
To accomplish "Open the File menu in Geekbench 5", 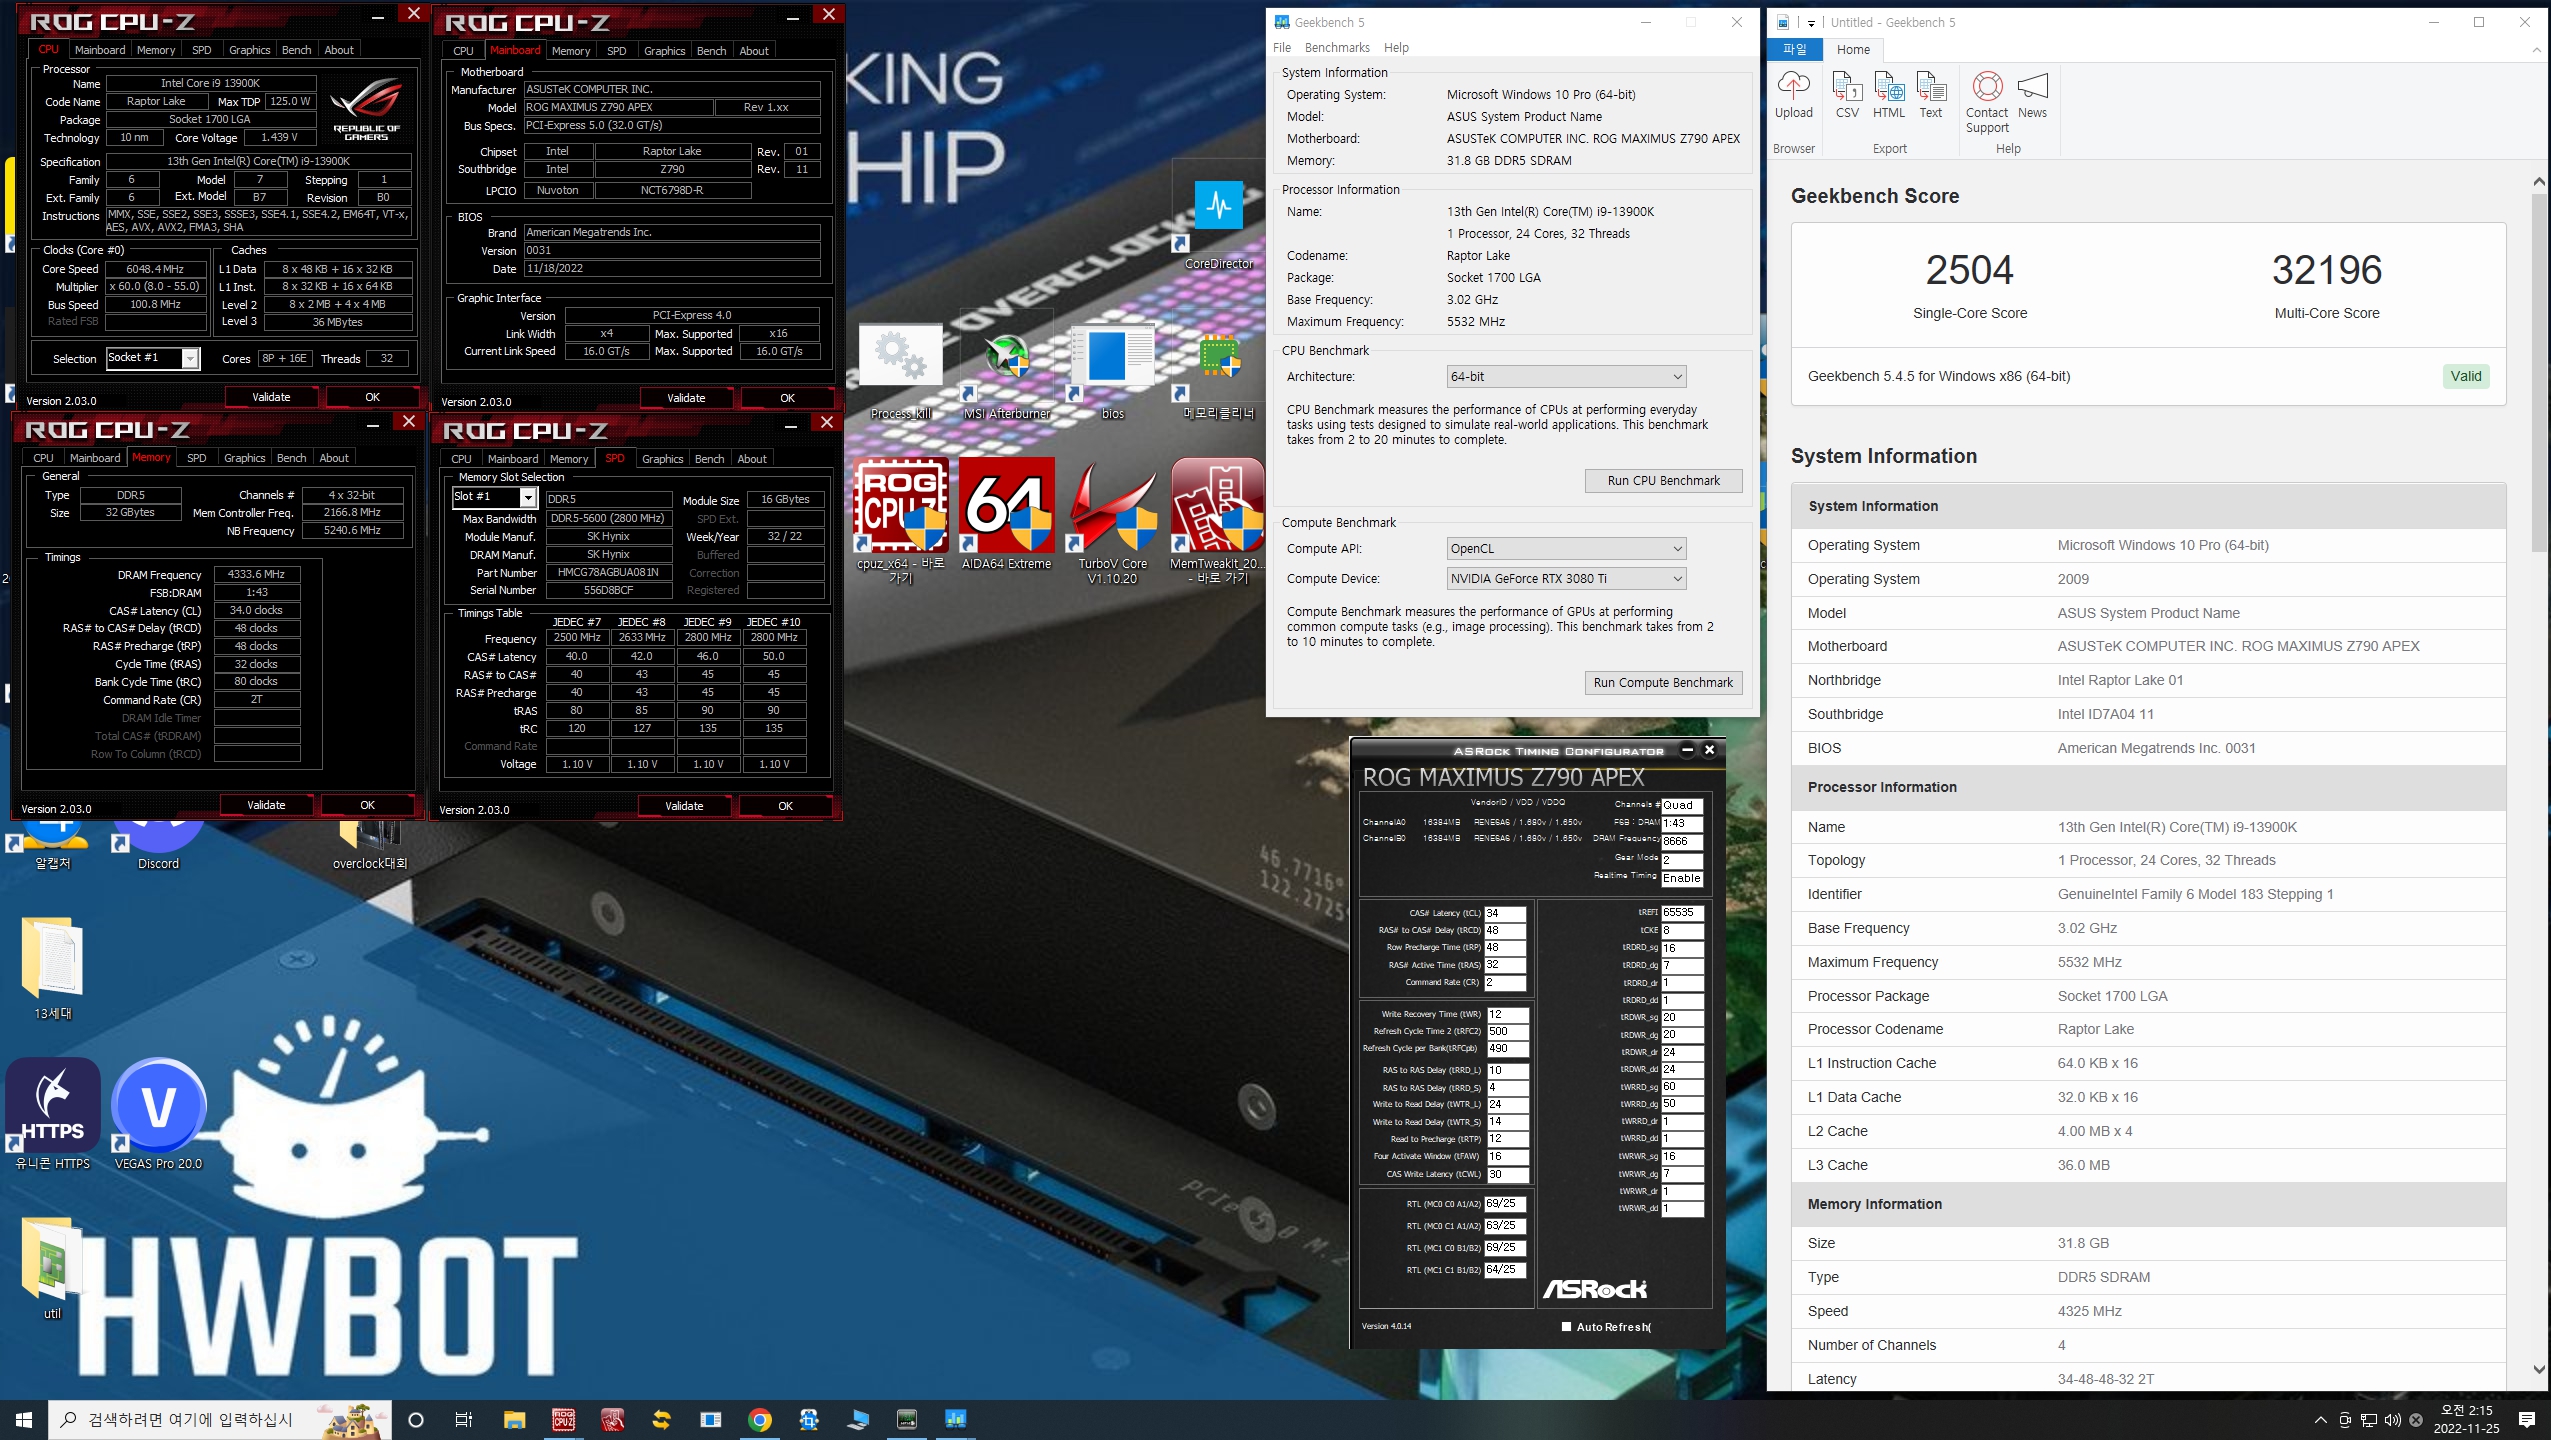I will (1282, 47).
